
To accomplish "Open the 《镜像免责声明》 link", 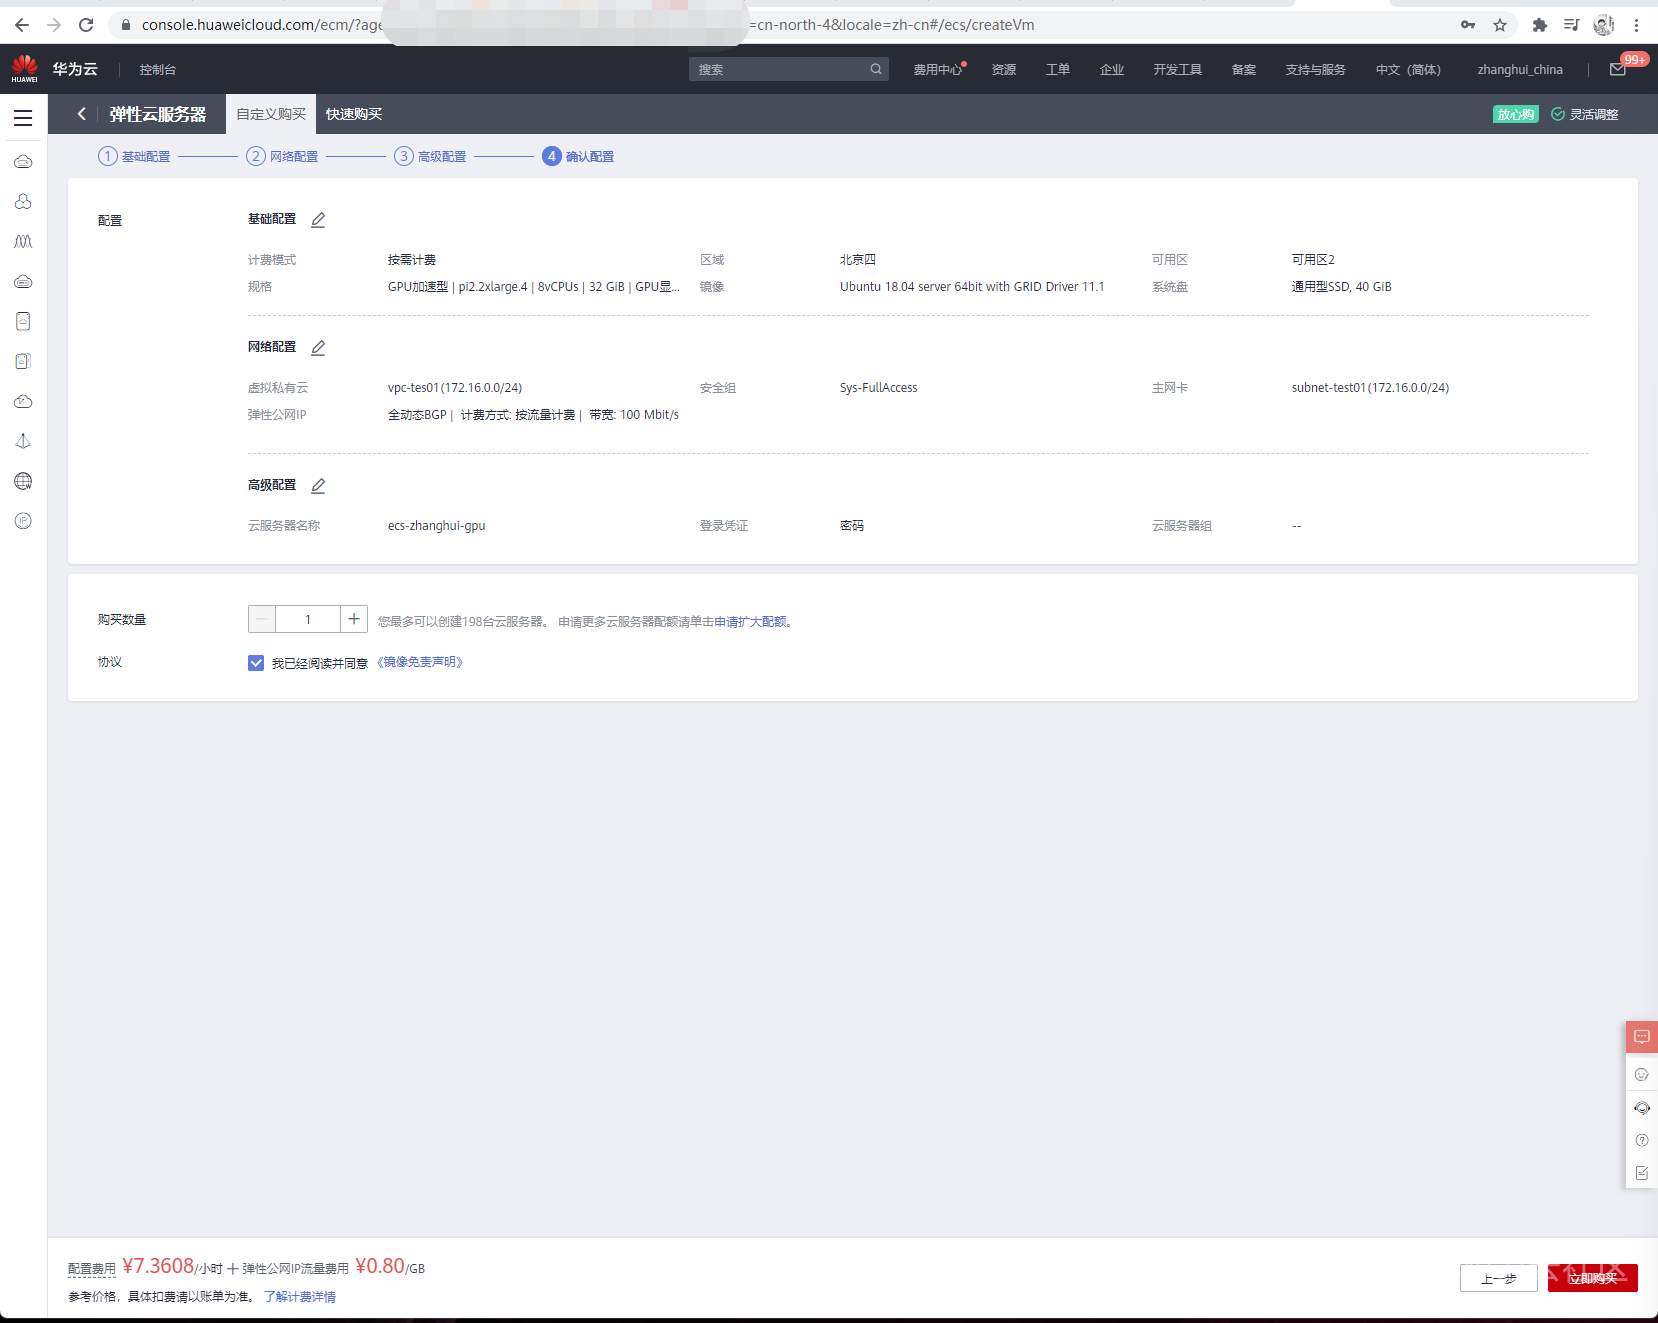I will pos(420,662).
